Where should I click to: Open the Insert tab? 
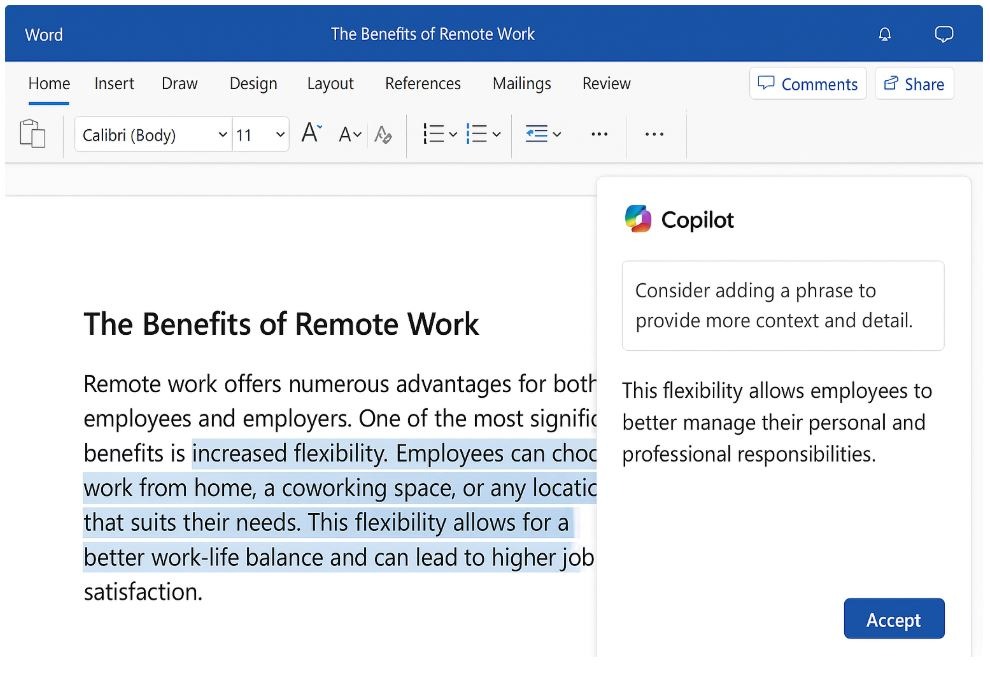tap(114, 83)
